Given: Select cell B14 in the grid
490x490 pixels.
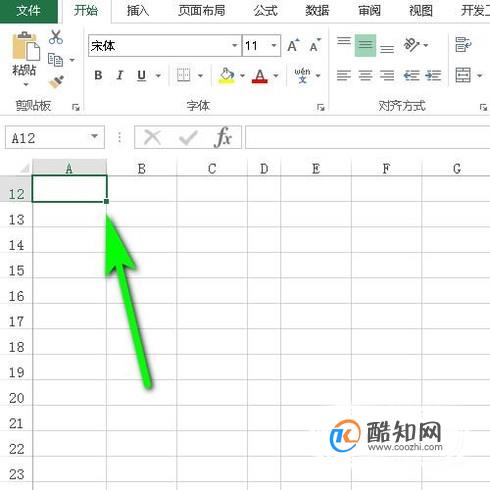Looking at the screenshot, I should pos(142,240).
